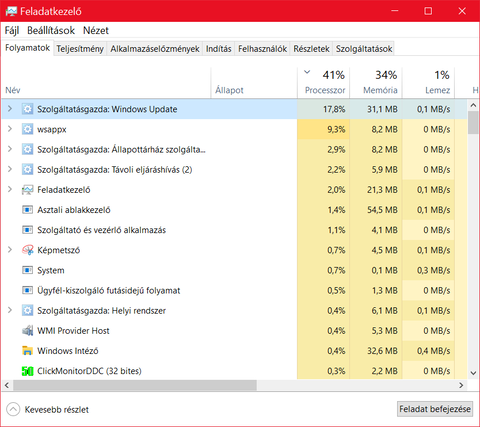The image size is (480, 427).
Task: Sort by the Memória column header
Action: point(376,83)
